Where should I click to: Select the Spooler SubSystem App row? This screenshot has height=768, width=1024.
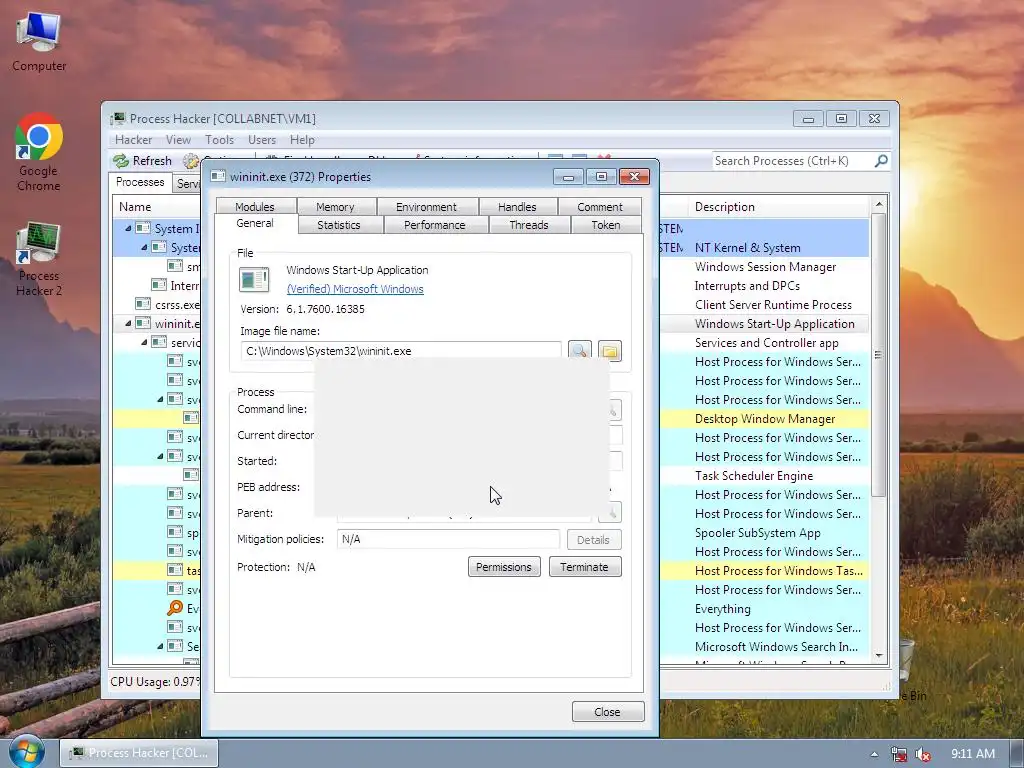point(764,533)
